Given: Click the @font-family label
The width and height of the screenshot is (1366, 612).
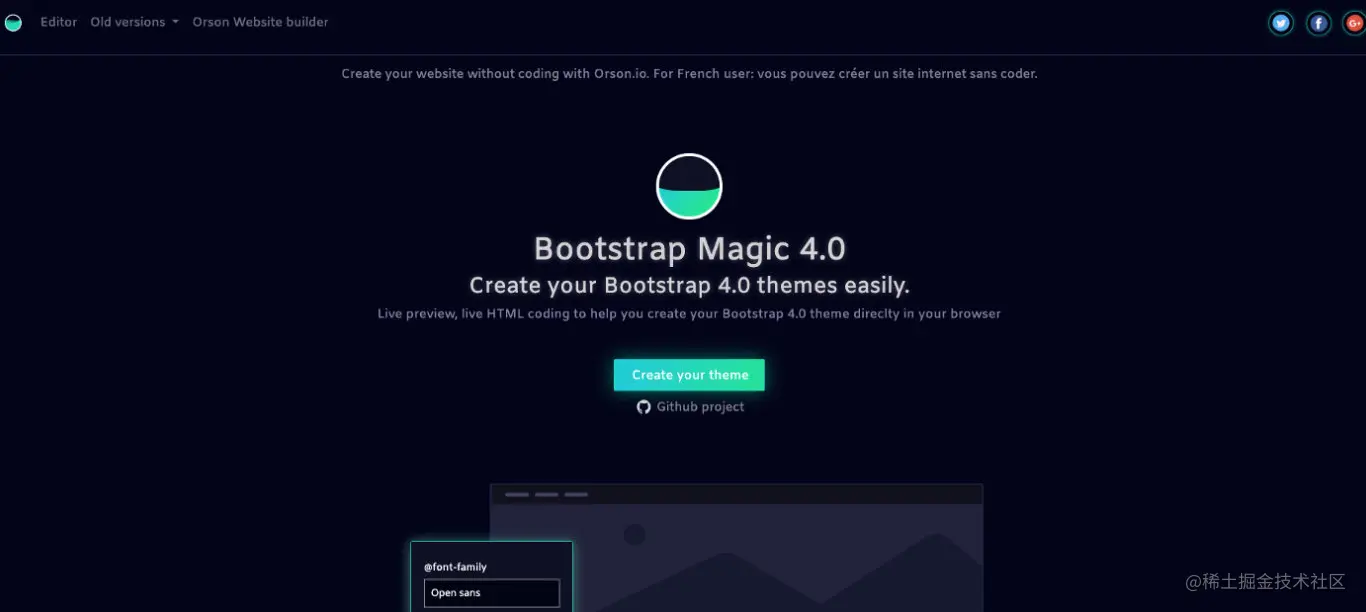Looking at the screenshot, I should (x=455, y=567).
